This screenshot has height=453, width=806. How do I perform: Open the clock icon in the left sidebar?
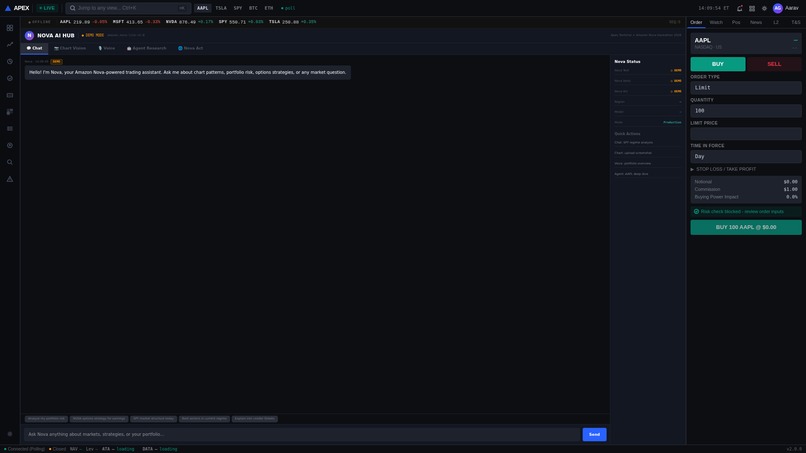(x=10, y=62)
